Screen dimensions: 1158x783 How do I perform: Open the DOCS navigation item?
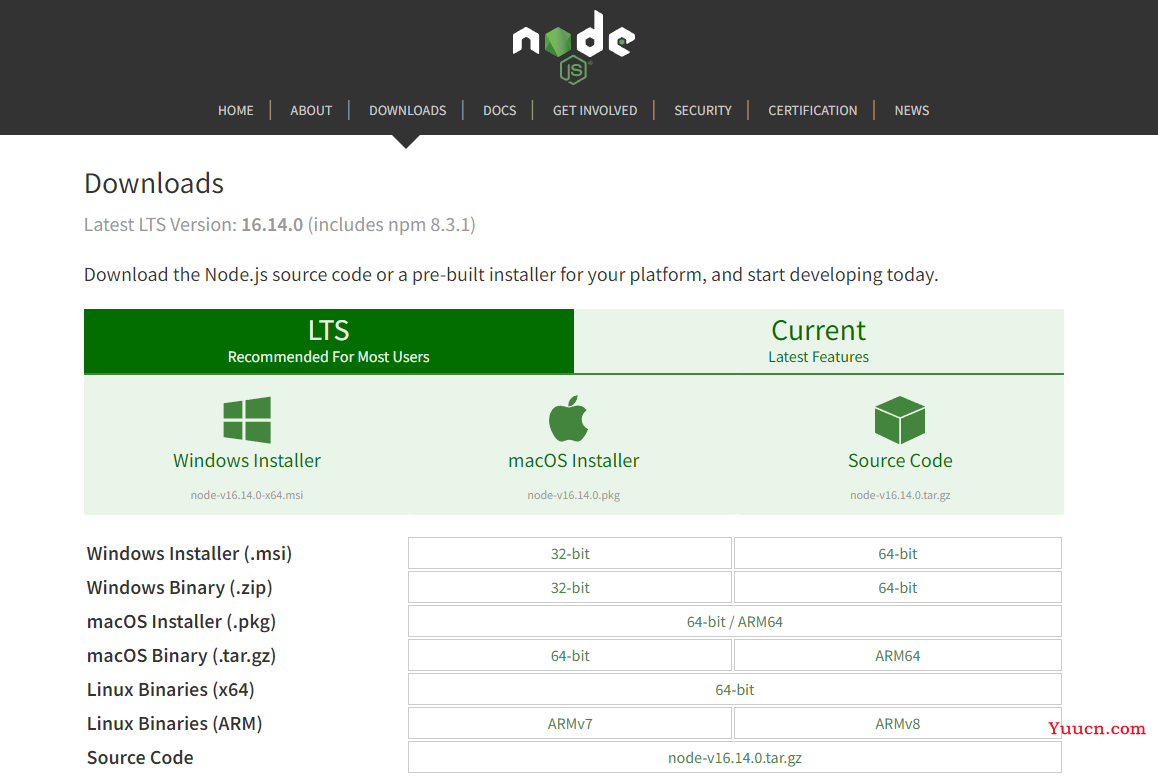point(499,110)
